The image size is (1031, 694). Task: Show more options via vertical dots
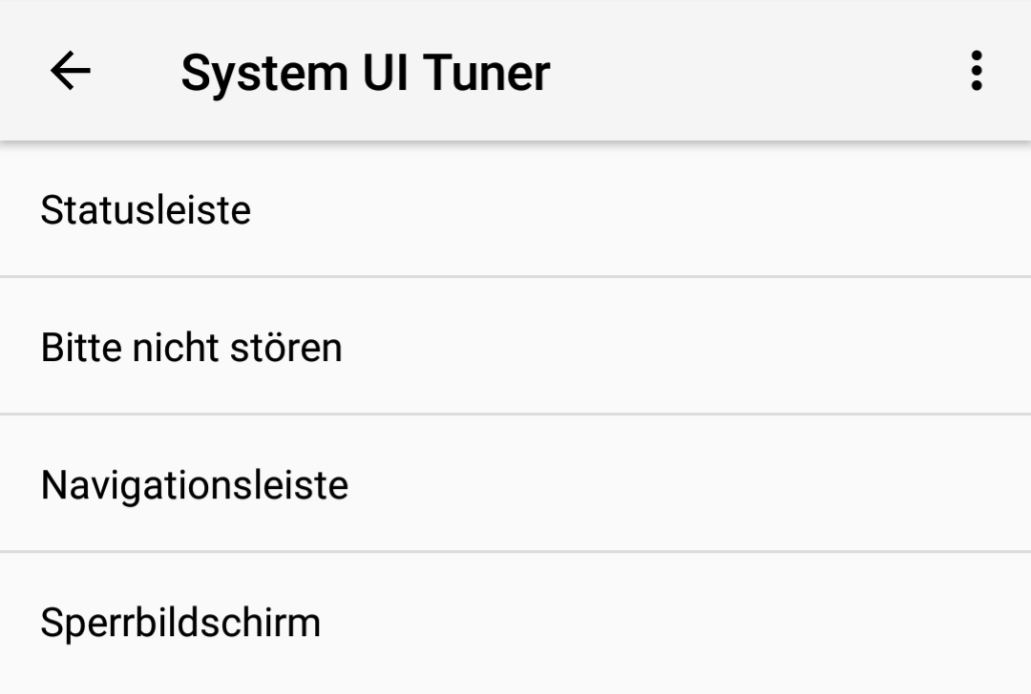pyautogui.click(x=976, y=72)
